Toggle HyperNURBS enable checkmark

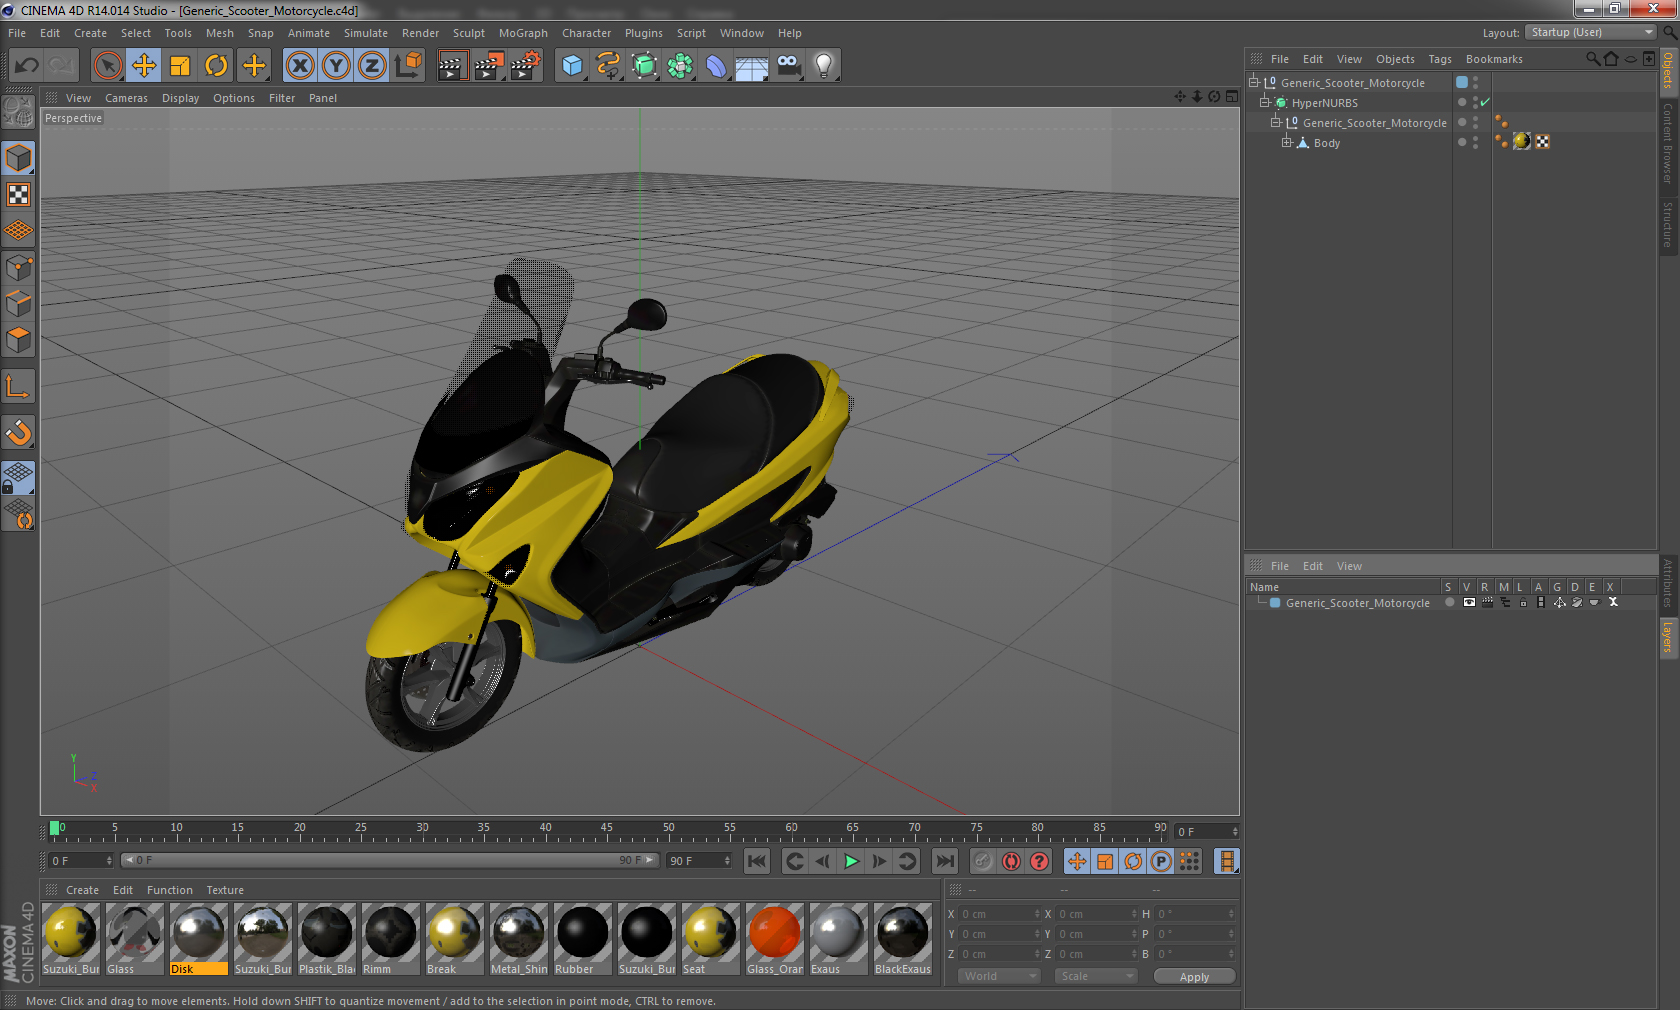tap(1485, 102)
